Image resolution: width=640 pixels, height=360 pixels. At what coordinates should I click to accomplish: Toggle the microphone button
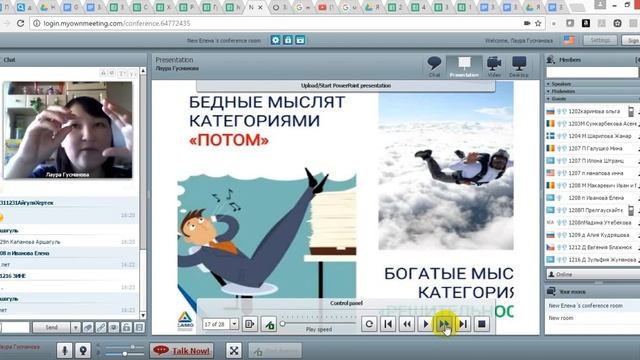coord(64,351)
